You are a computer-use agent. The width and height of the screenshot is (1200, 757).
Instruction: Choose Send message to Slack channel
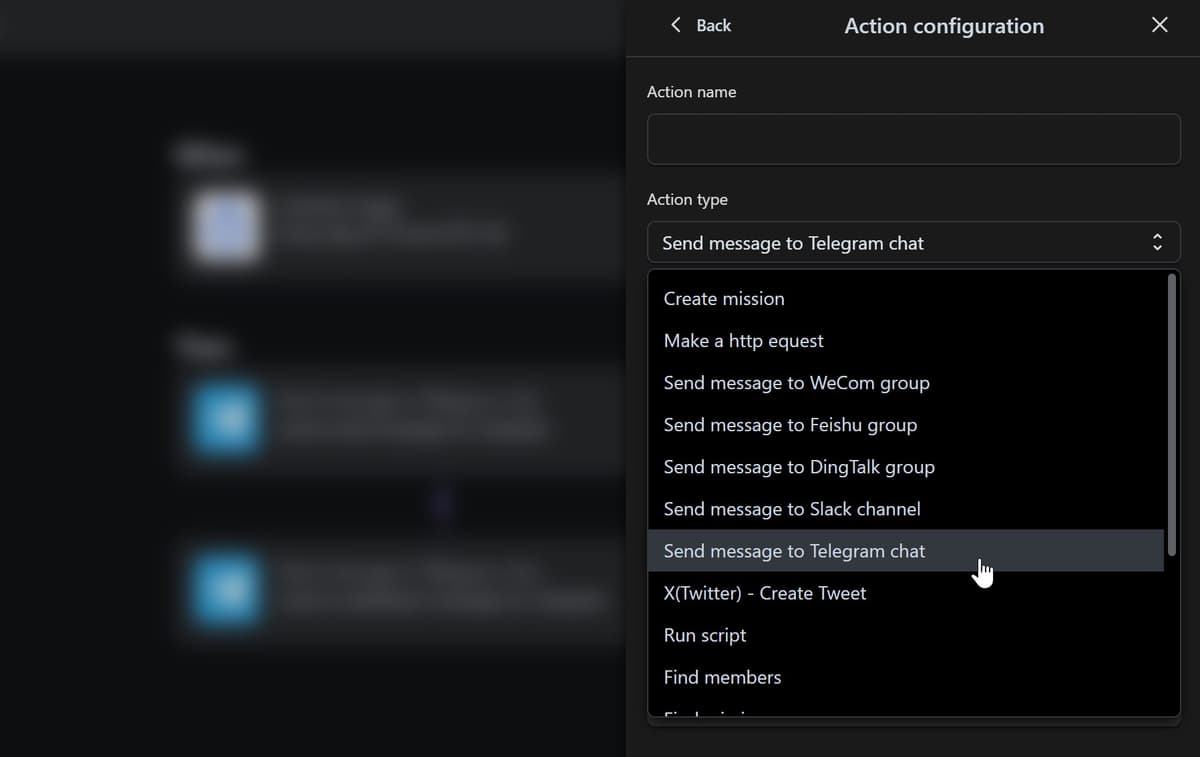click(x=791, y=508)
